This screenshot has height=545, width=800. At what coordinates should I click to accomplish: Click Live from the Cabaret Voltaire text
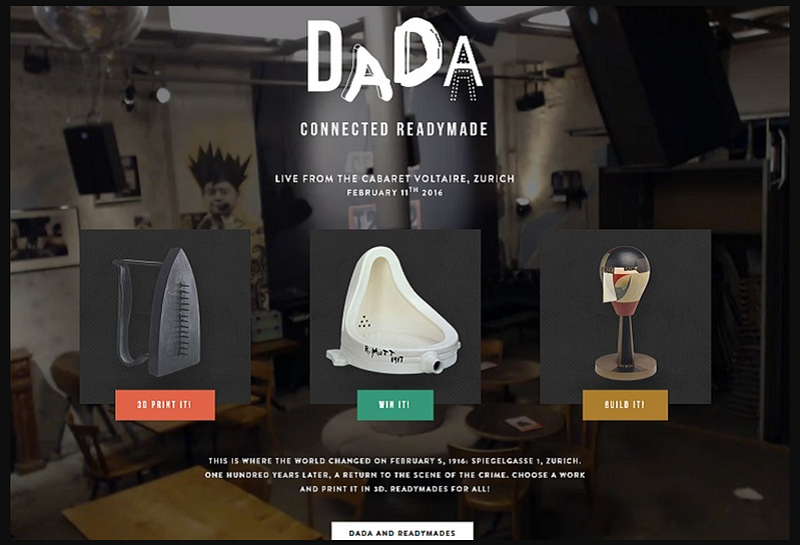click(395, 179)
